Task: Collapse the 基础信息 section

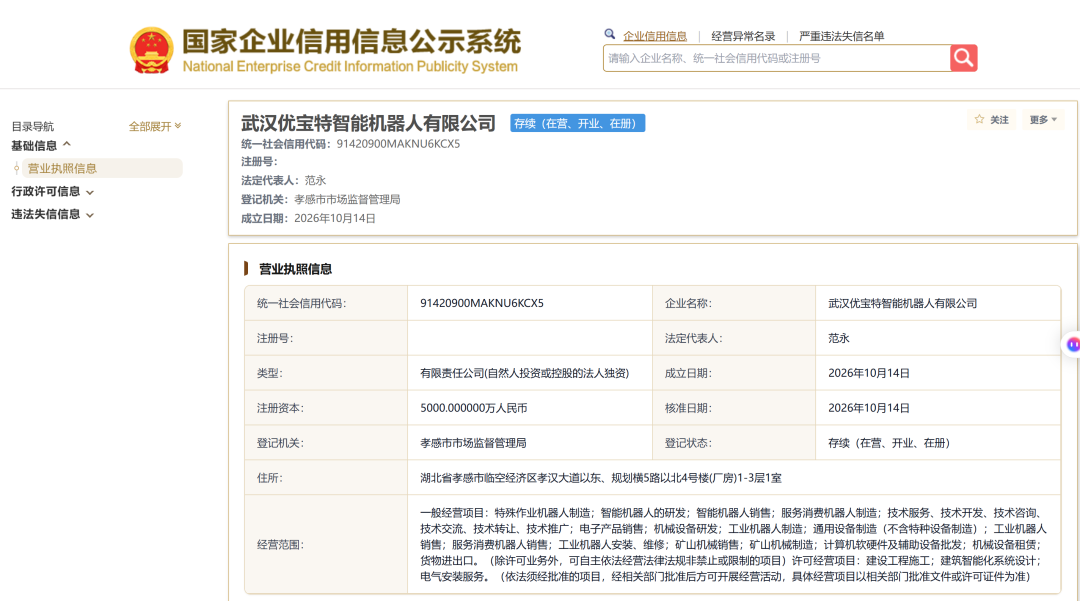Action: (x=41, y=145)
